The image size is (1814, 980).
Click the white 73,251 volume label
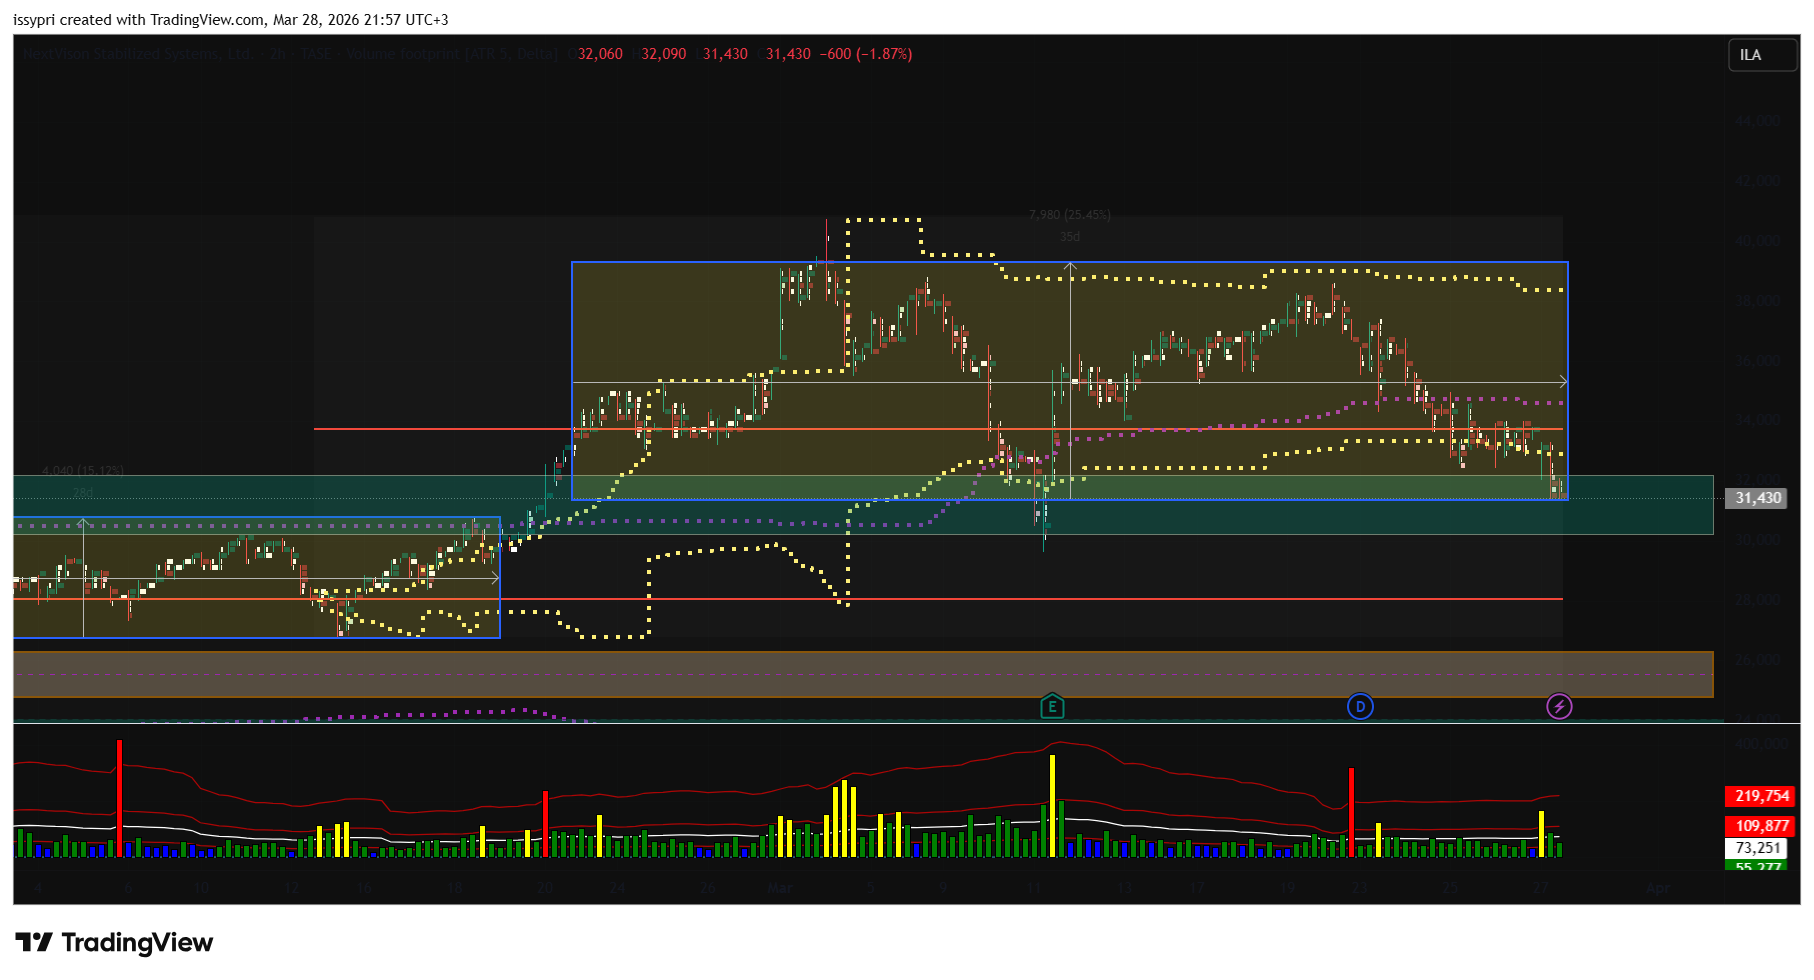(1757, 848)
